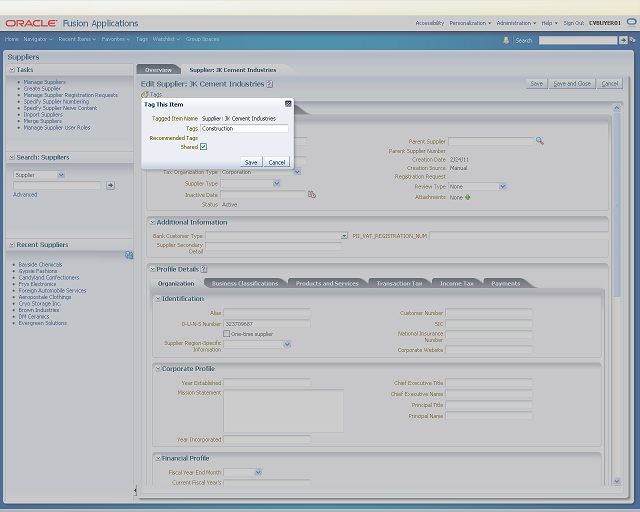
Task: Close the Tag This Item dialog
Action: pyautogui.click(x=288, y=104)
